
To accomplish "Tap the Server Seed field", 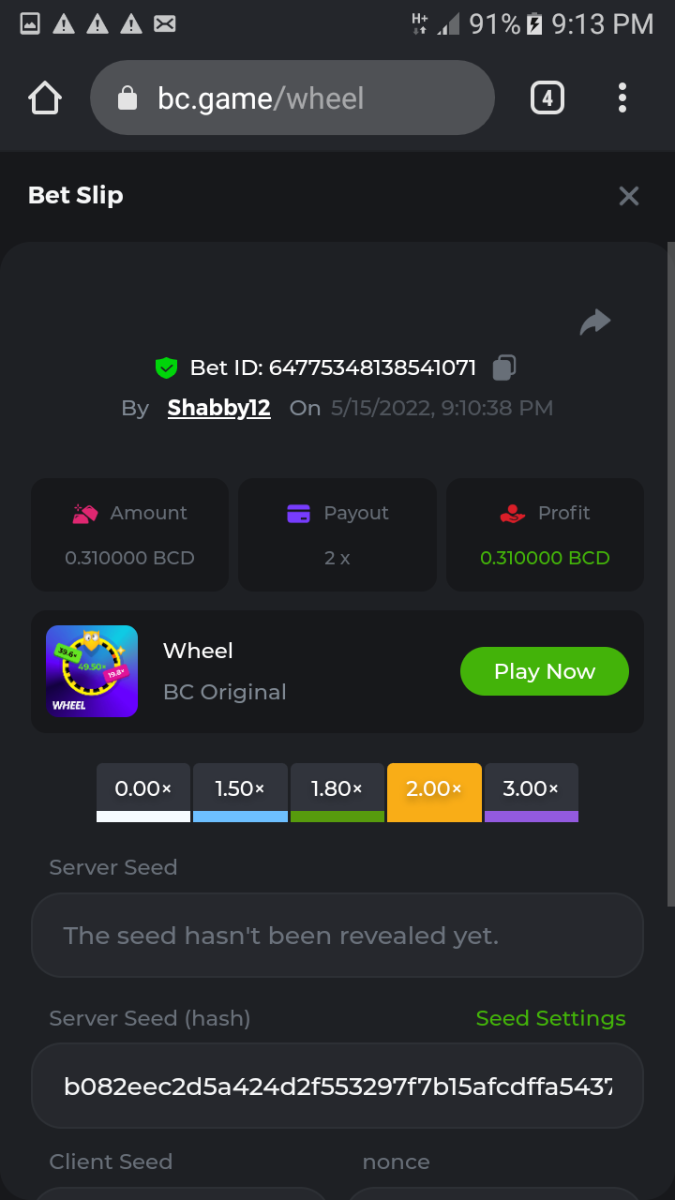I will pos(337,935).
